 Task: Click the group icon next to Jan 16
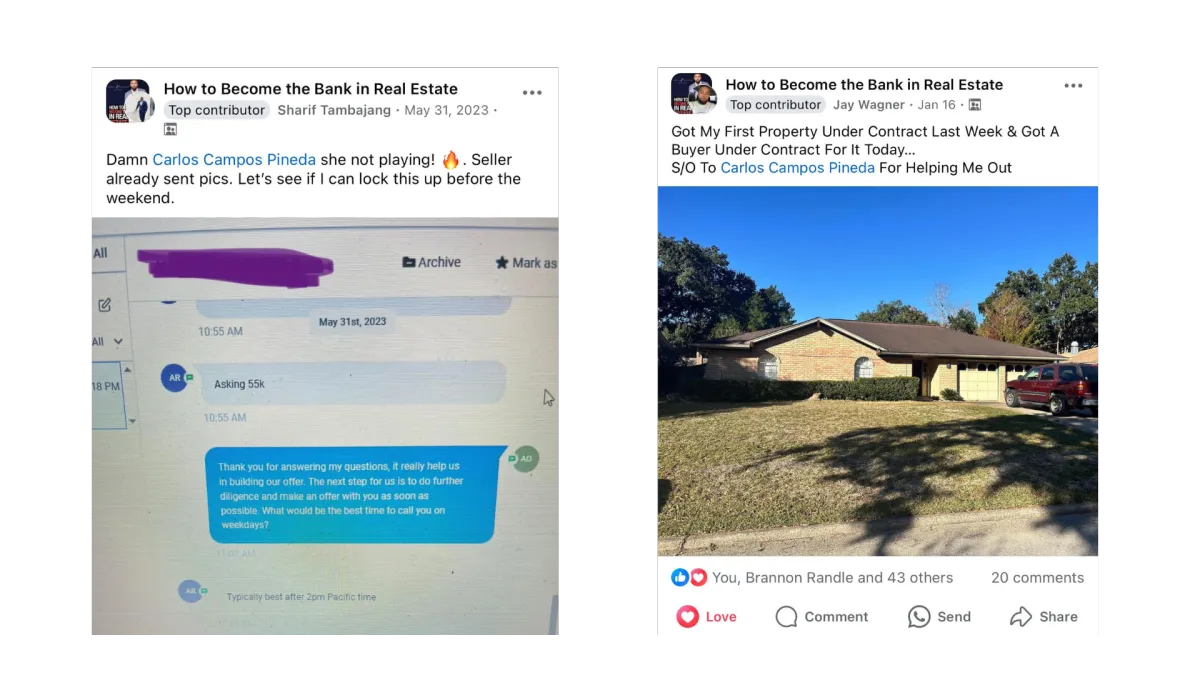pyautogui.click(x=975, y=105)
